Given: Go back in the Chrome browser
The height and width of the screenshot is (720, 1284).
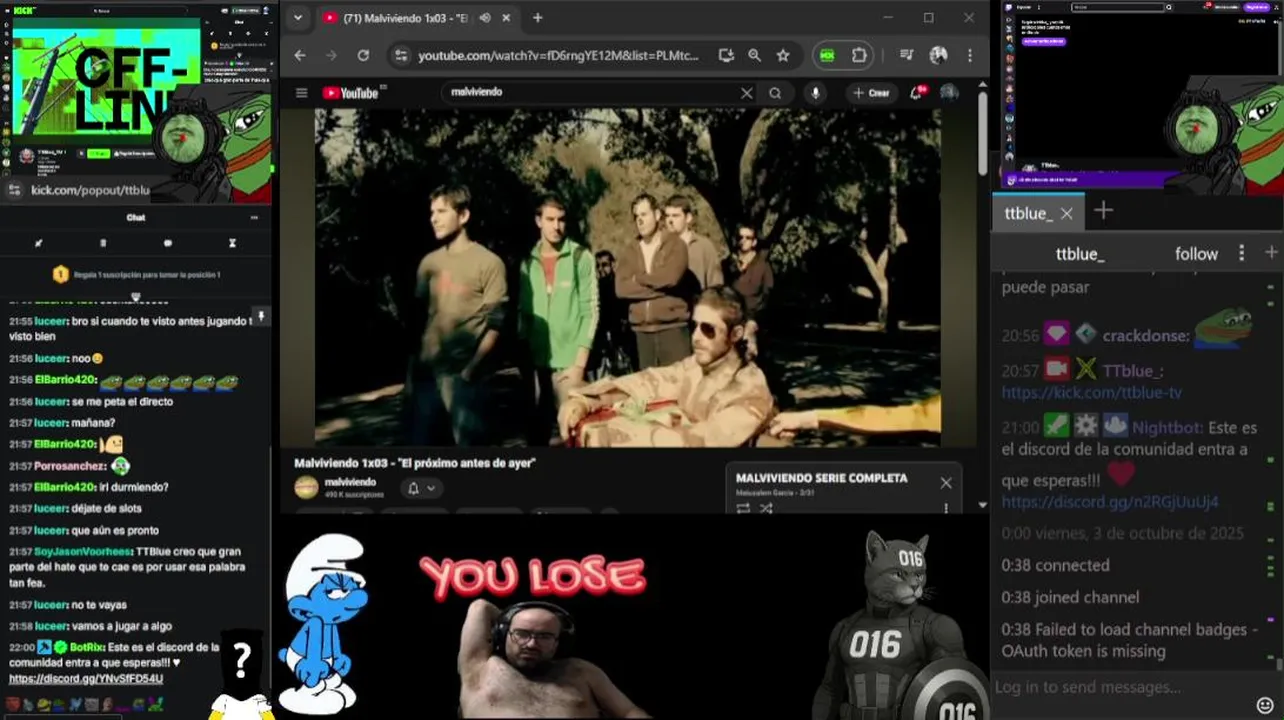Looking at the screenshot, I should (300, 56).
